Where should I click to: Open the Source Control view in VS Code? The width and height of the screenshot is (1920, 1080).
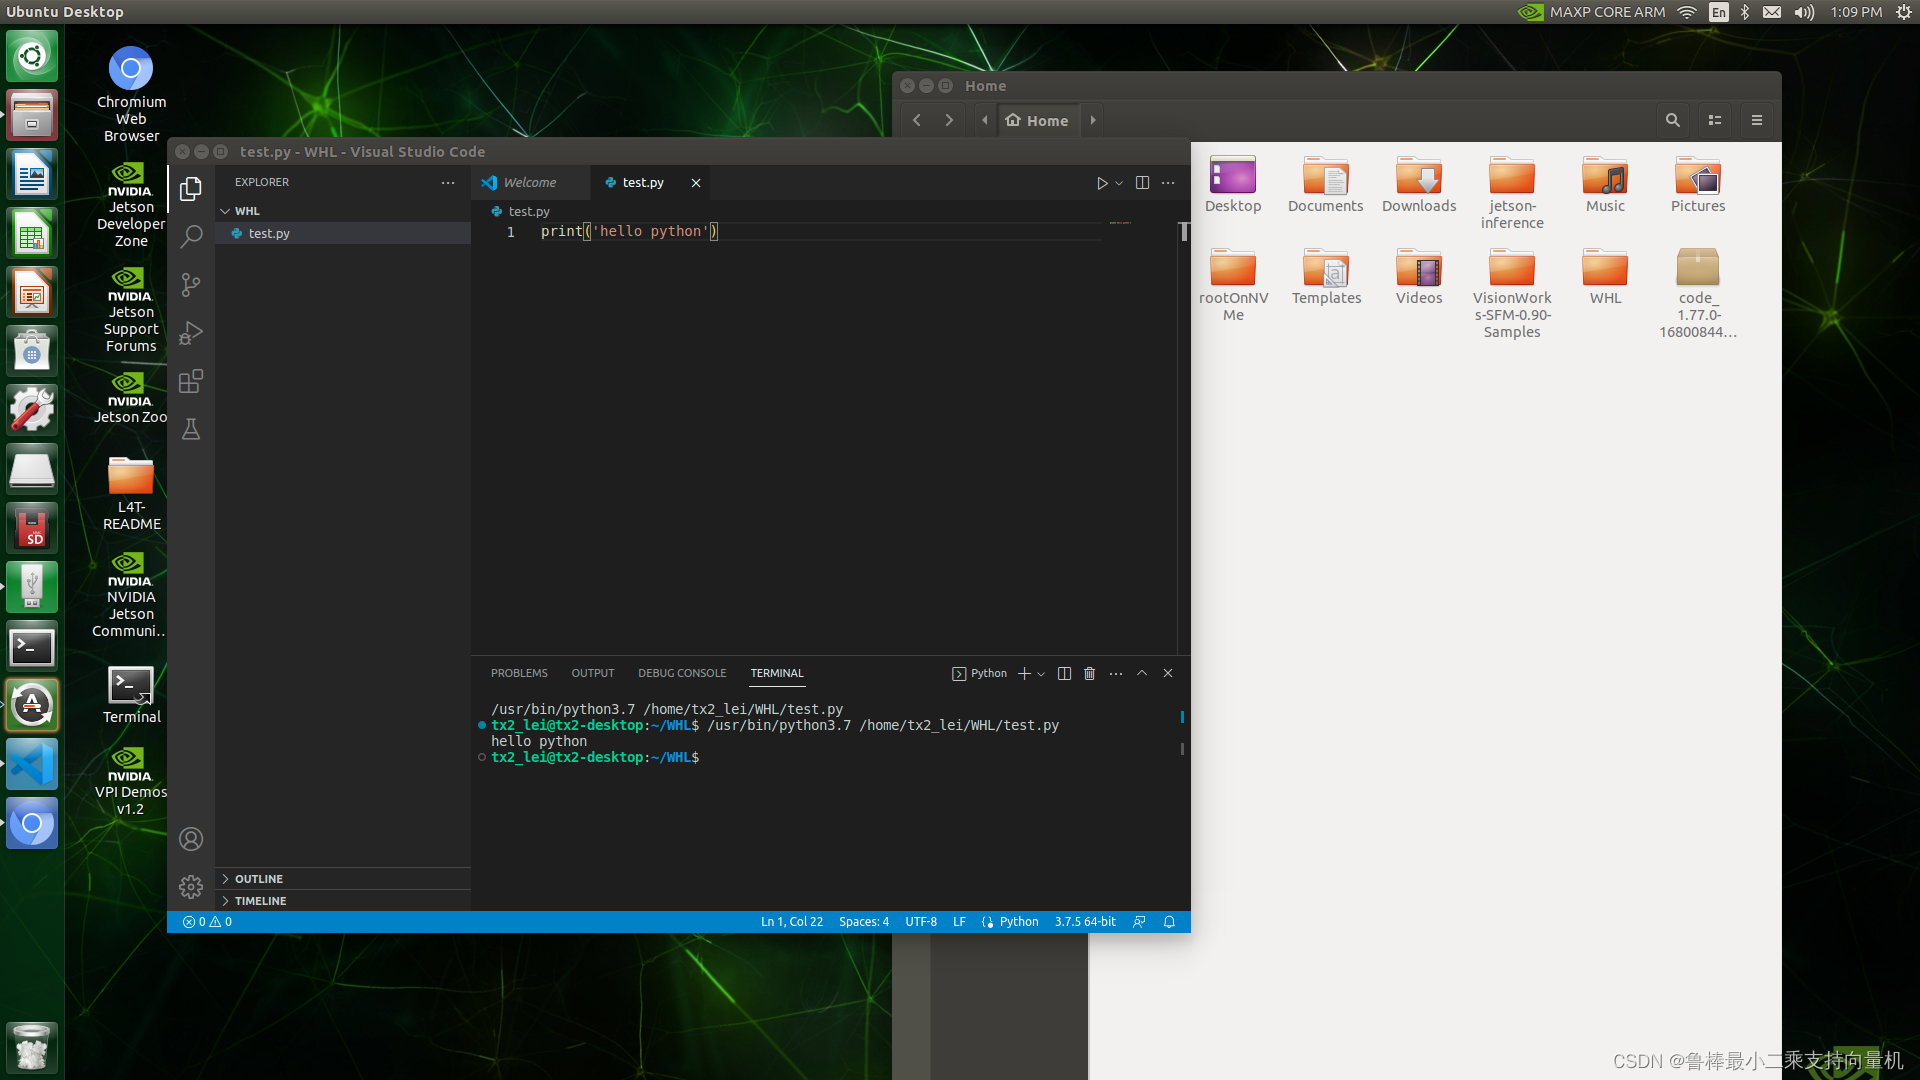coord(190,285)
